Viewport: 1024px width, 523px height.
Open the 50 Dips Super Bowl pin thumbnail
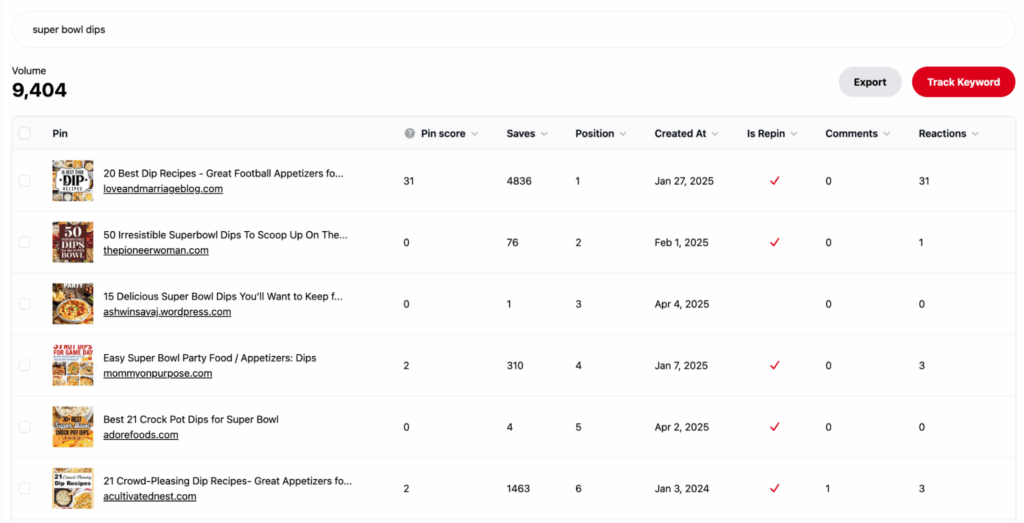pos(72,242)
